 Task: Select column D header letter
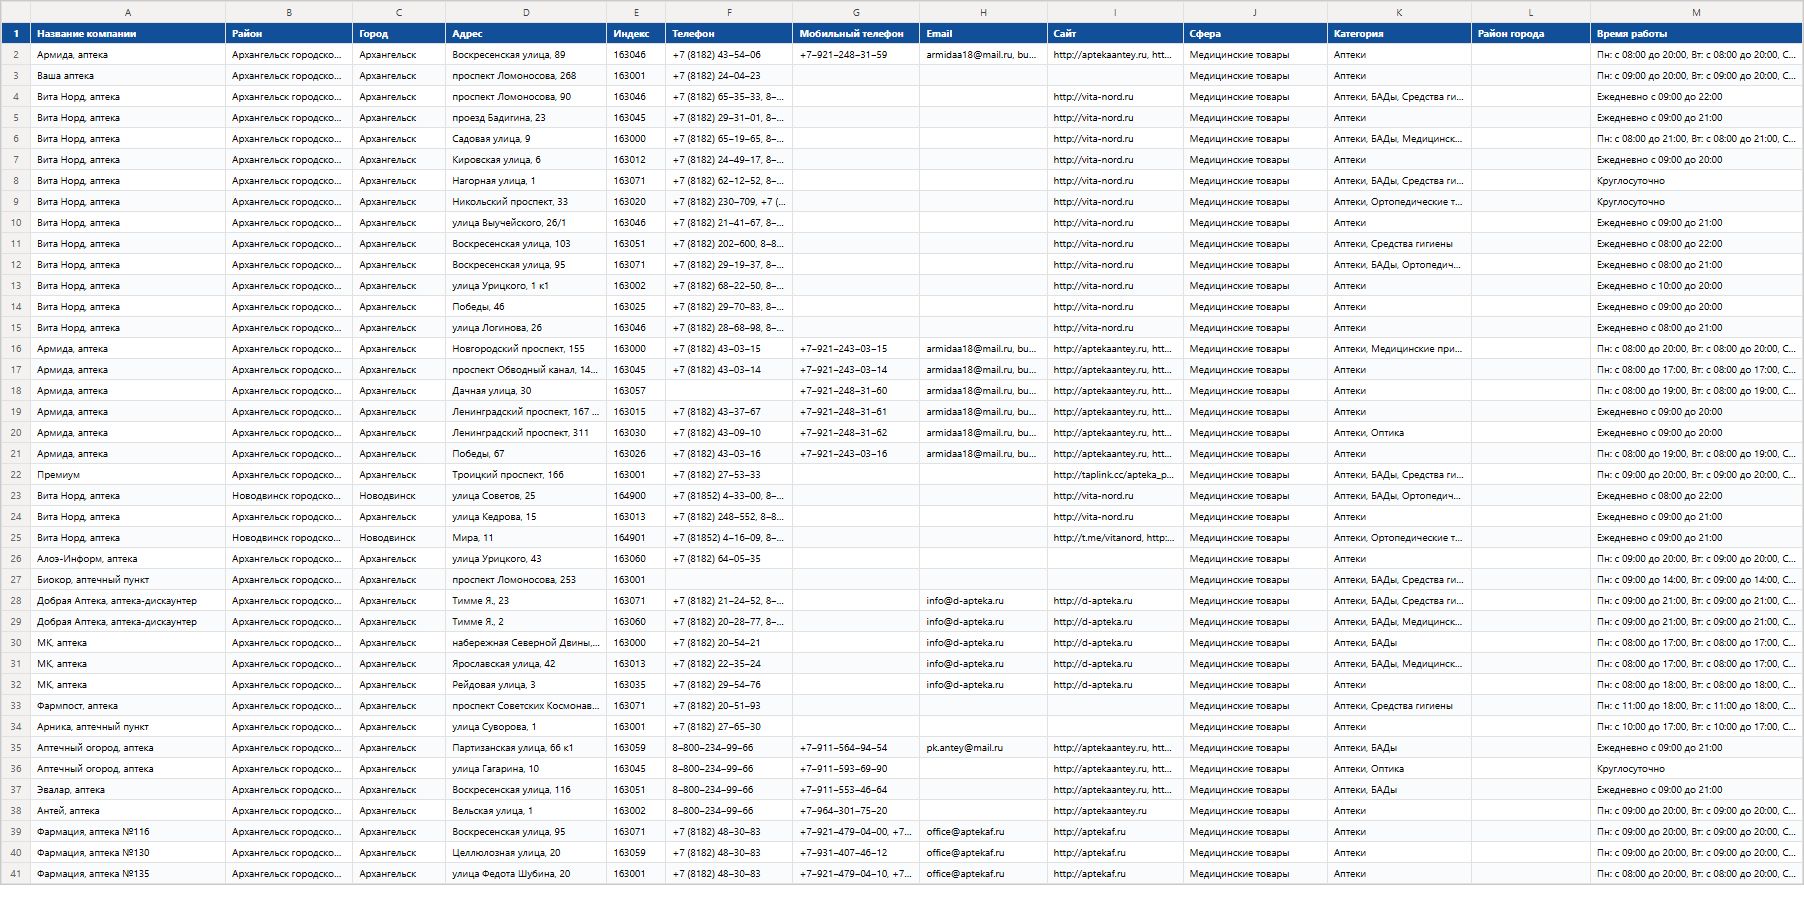tap(526, 12)
